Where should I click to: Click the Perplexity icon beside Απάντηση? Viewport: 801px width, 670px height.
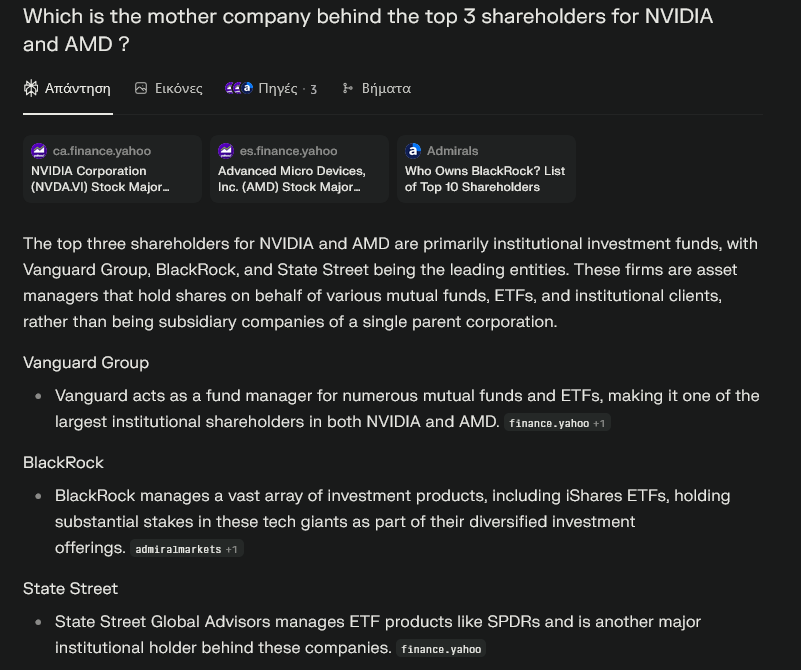(x=31, y=88)
